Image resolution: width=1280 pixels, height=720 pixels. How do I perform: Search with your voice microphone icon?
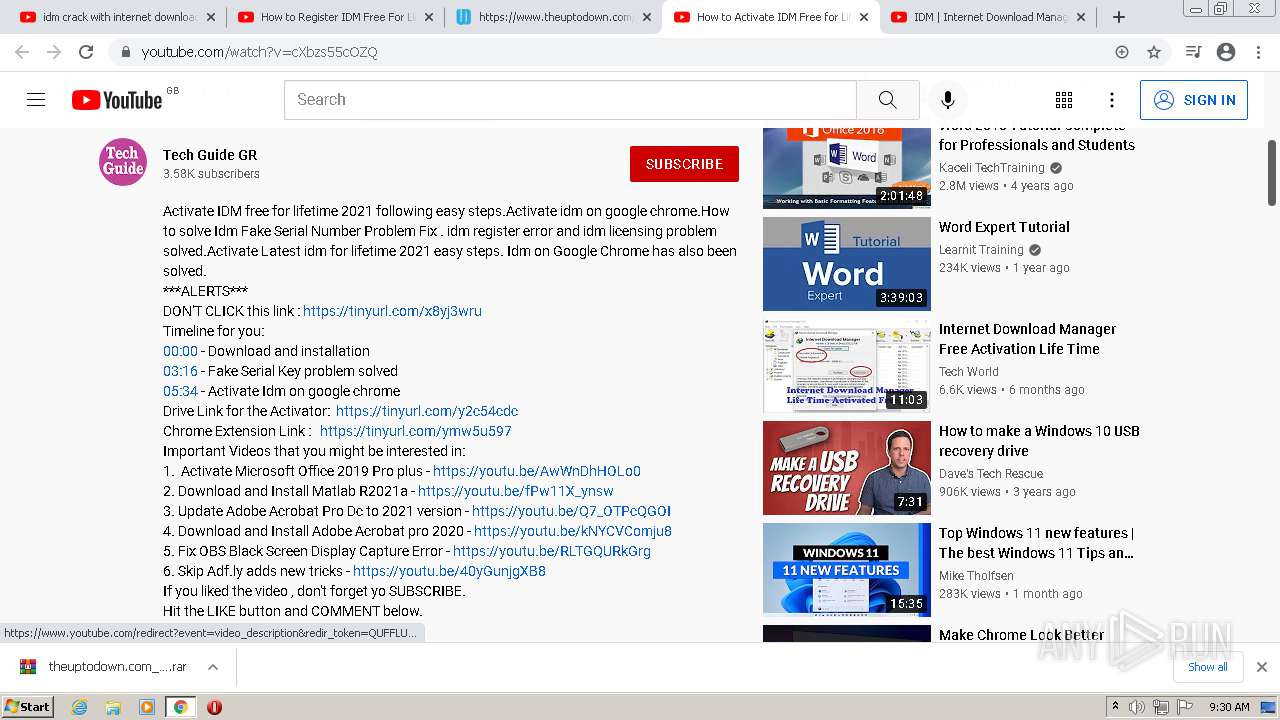click(948, 100)
